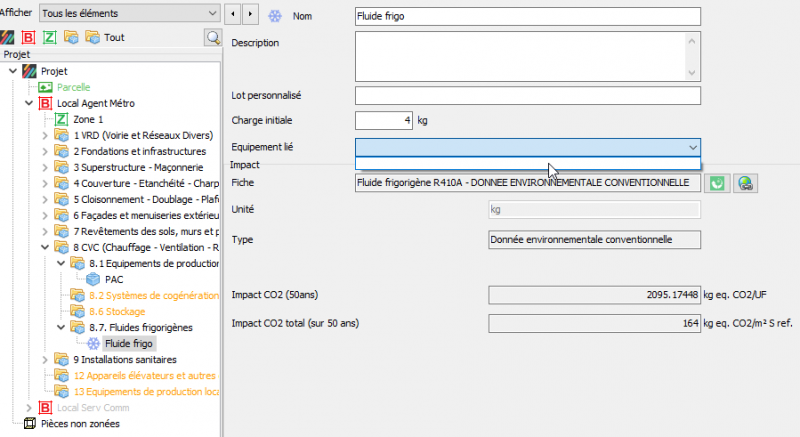The image size is (800, 437).
Task: Click the globe database icon beside Fiche
Action: click(x=745, y=183)
